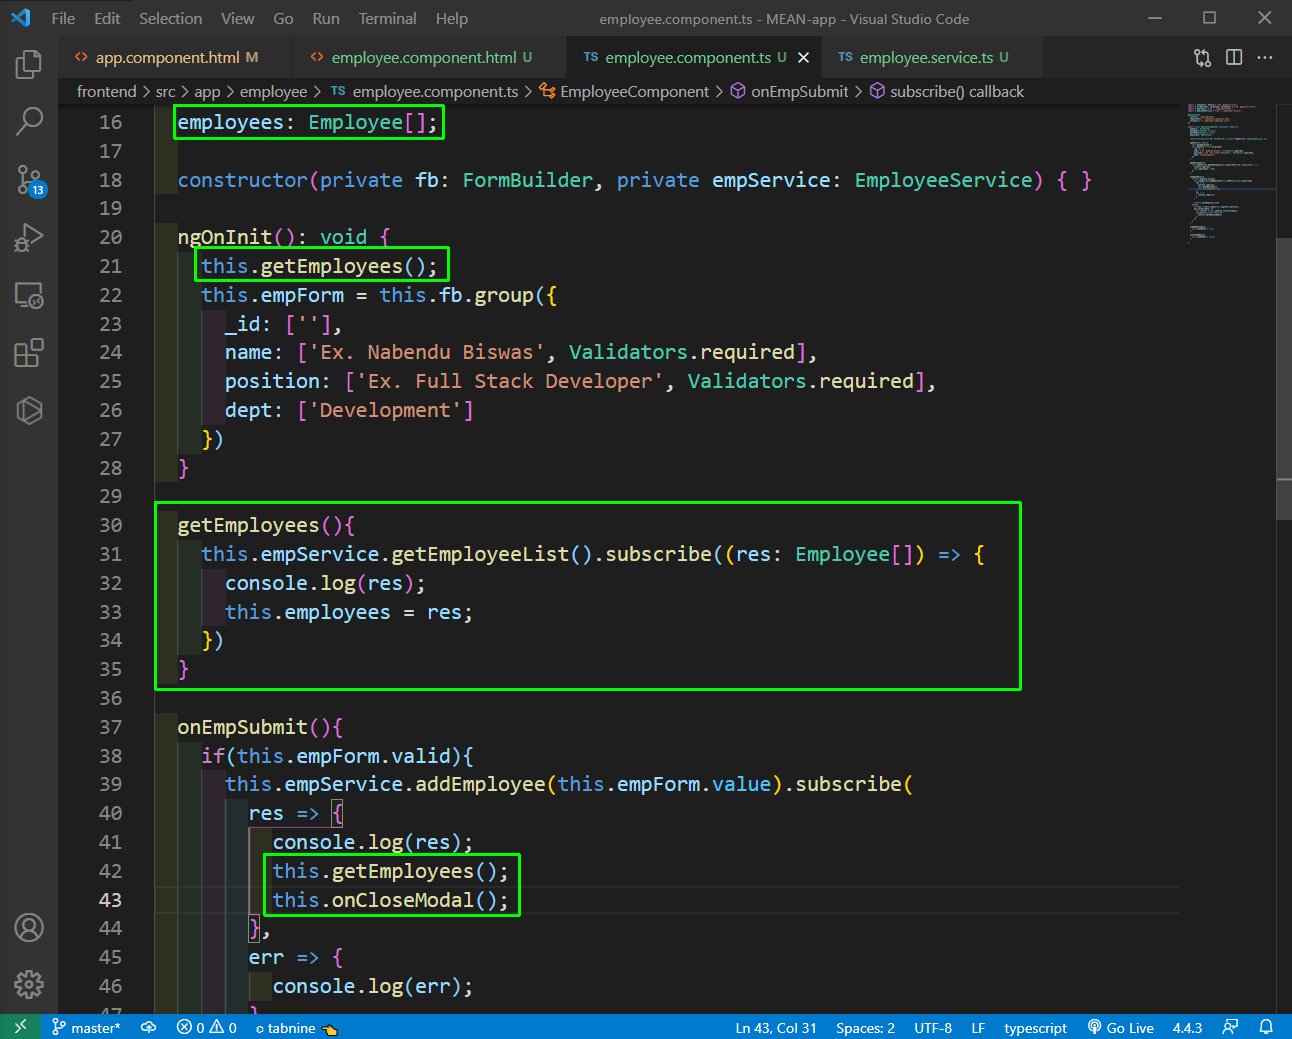Open errors and warnings count in status bar

(x=206, y=1027)
